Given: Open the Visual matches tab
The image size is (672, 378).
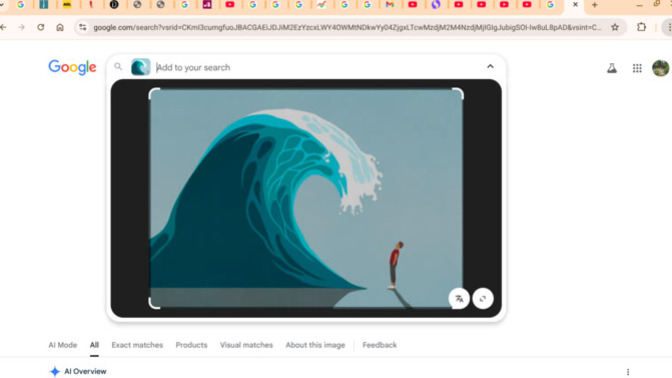Looking at the screenshot, I should point(246,345).
